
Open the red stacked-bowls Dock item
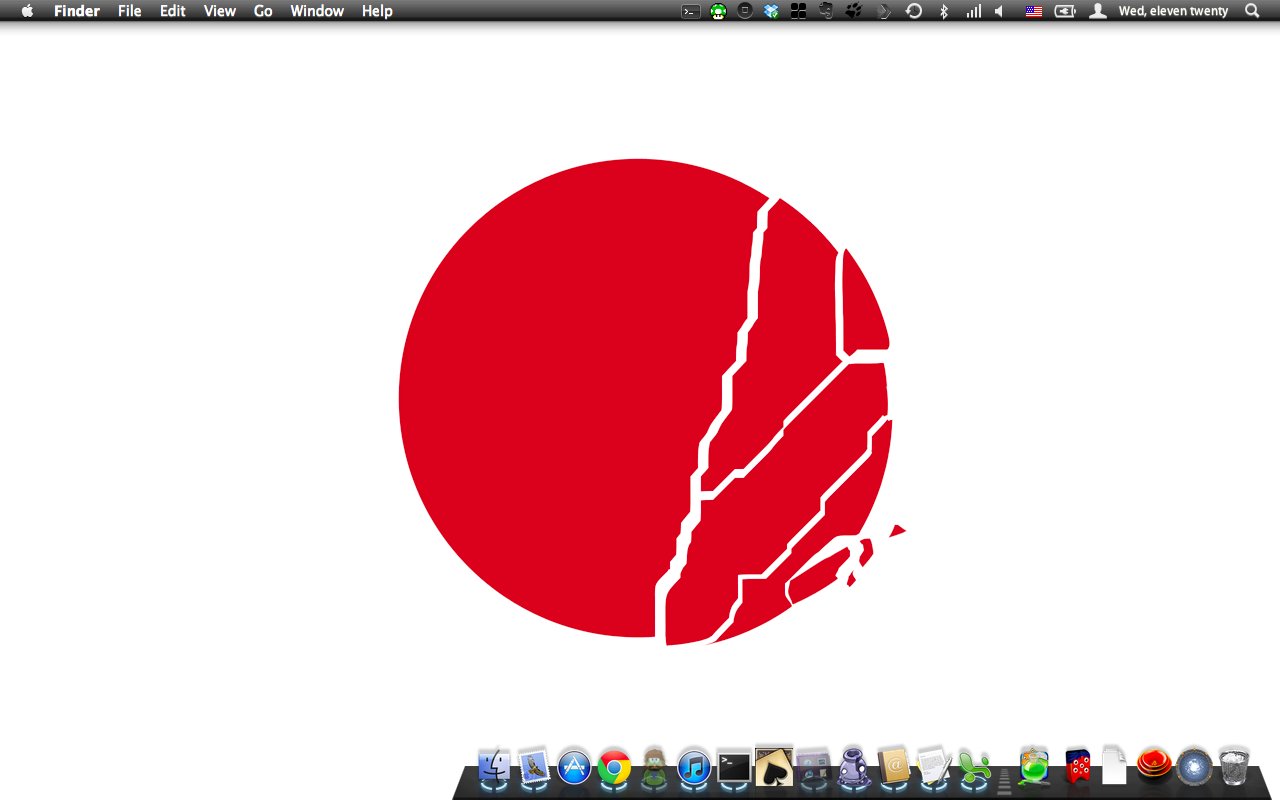pyautogui.click(x=1154, y=765)
